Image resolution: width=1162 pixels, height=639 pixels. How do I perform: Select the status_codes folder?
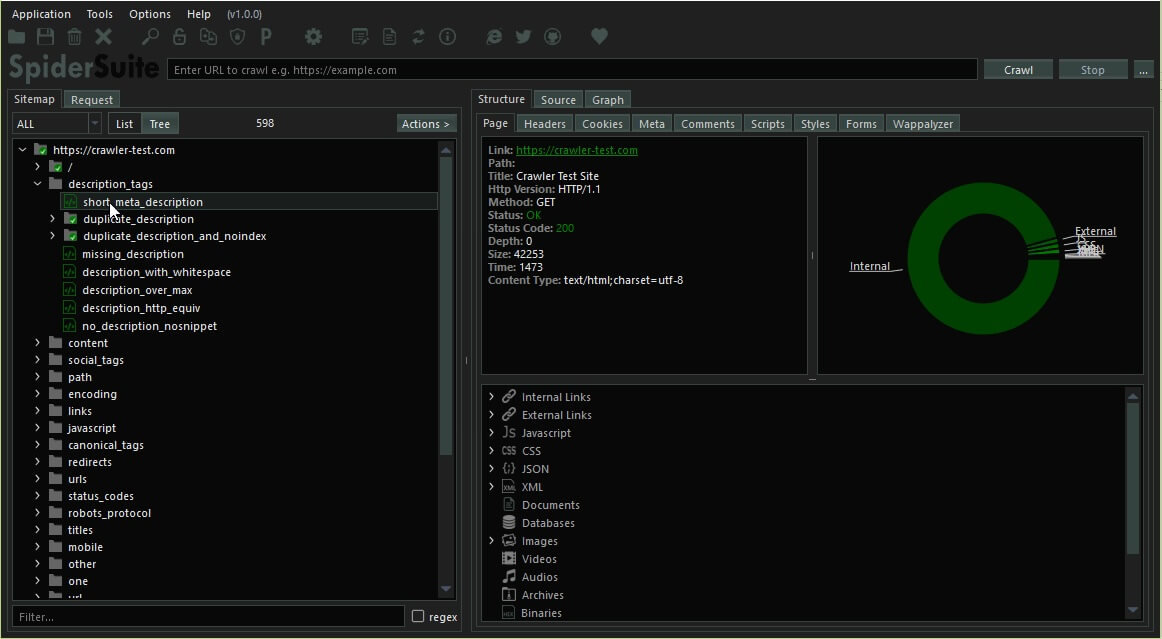coord(101,496)
